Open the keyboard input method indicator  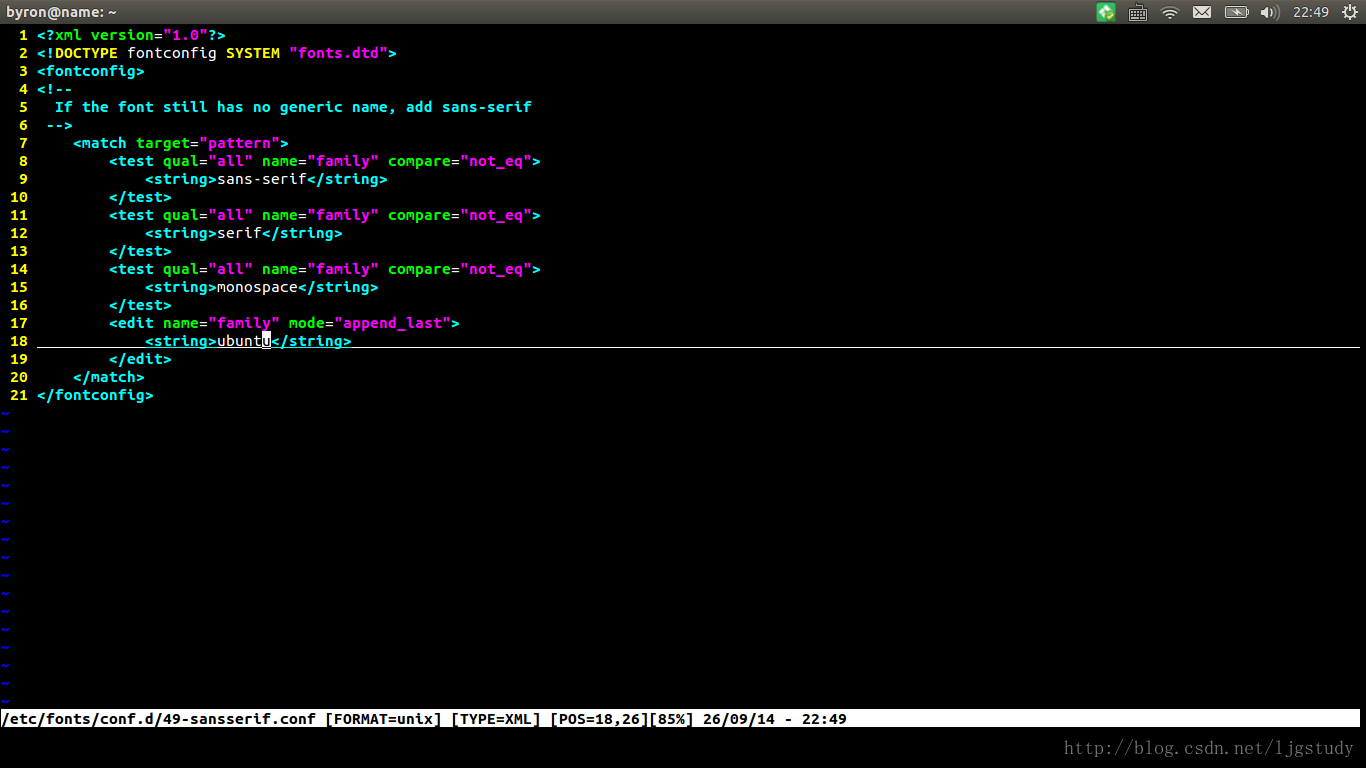1137,12
